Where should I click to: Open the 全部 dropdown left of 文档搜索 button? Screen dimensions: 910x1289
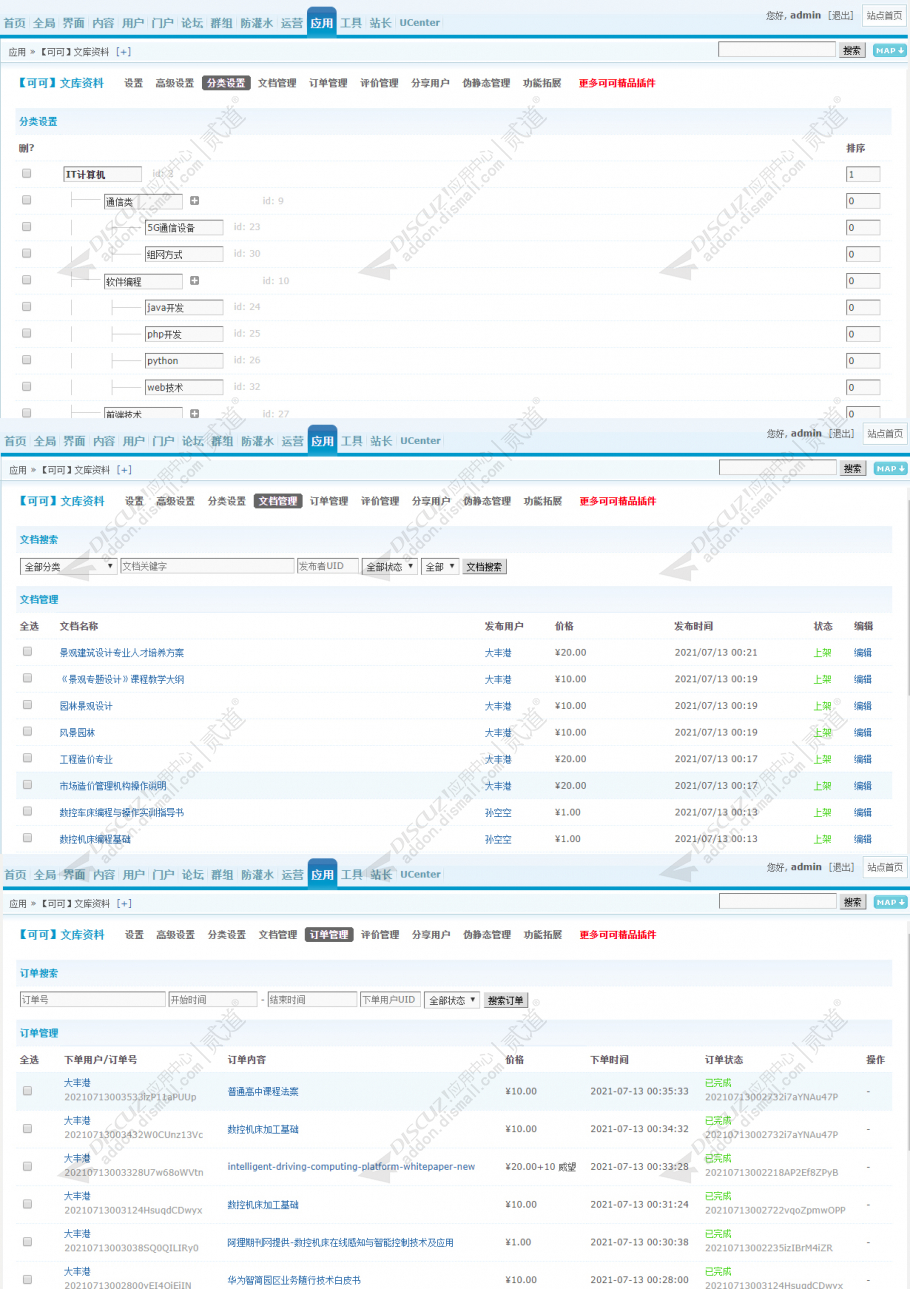tap(440, 566)
